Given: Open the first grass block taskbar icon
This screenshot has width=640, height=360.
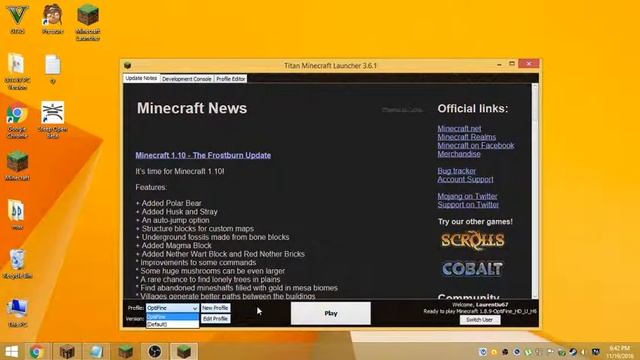Looking at the screenshot, I should pyautogui.click(x=125, y=351).
